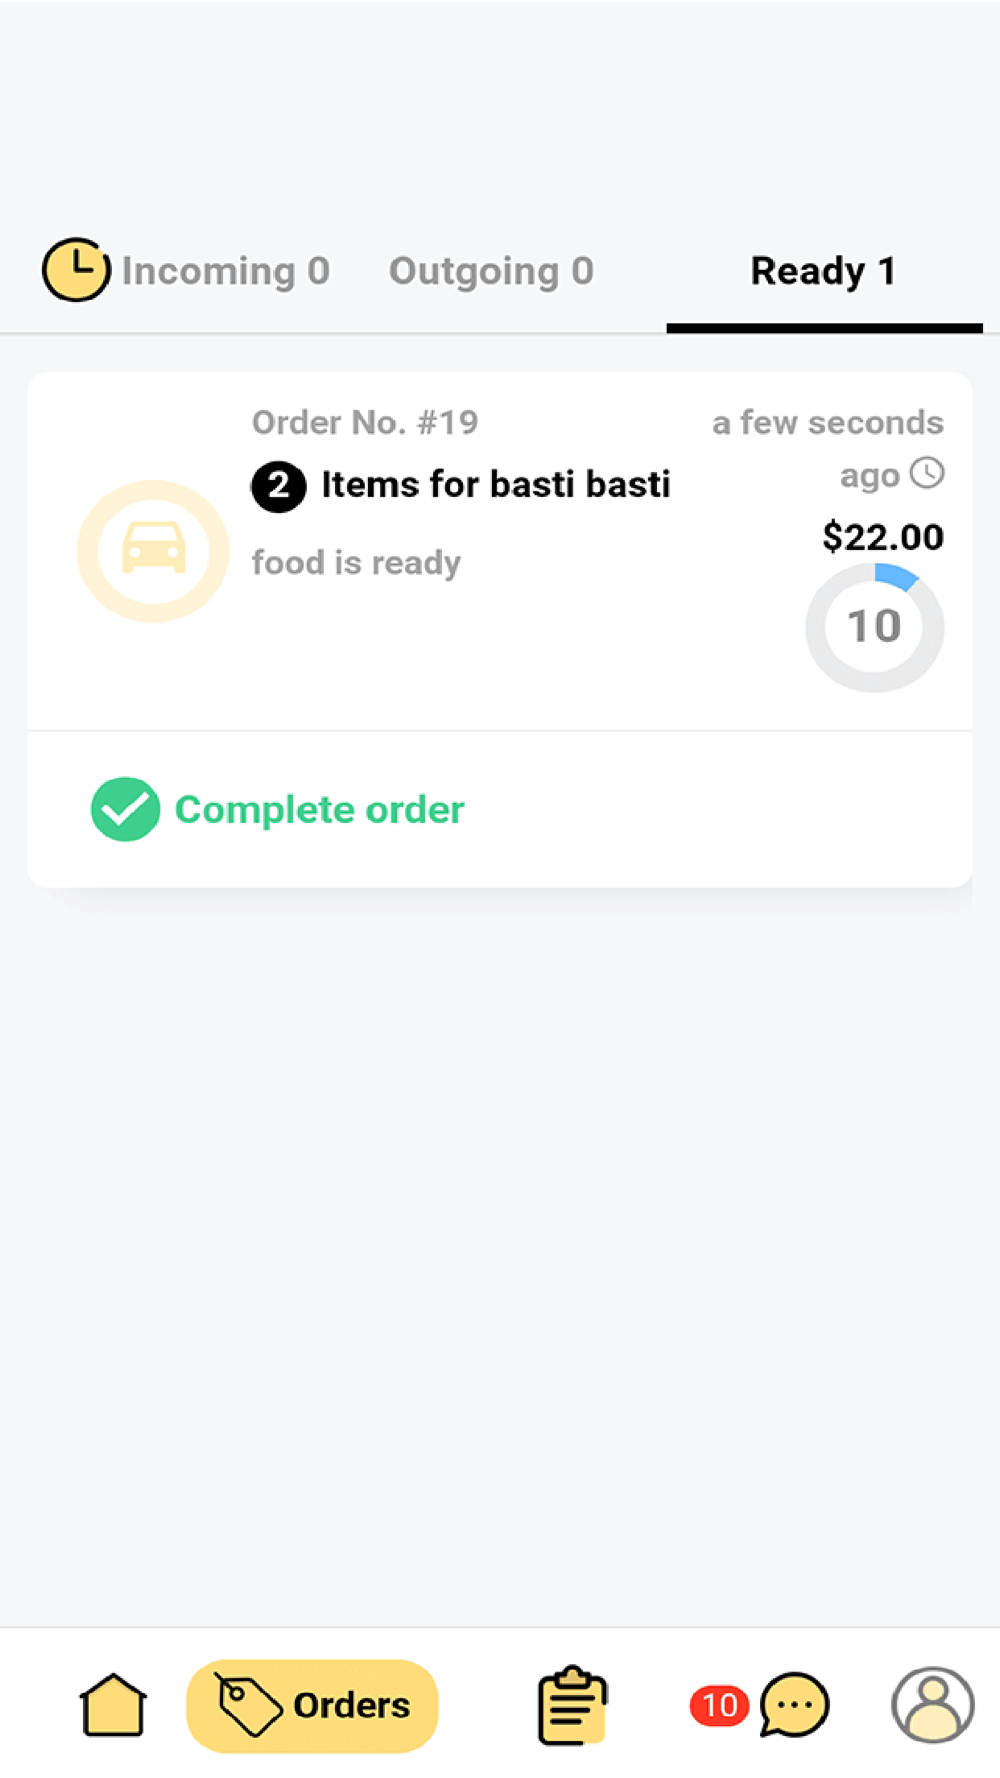Click the yellow clock icon beside Incoming
The image size is (1000, 1778).
pos(76,270)
